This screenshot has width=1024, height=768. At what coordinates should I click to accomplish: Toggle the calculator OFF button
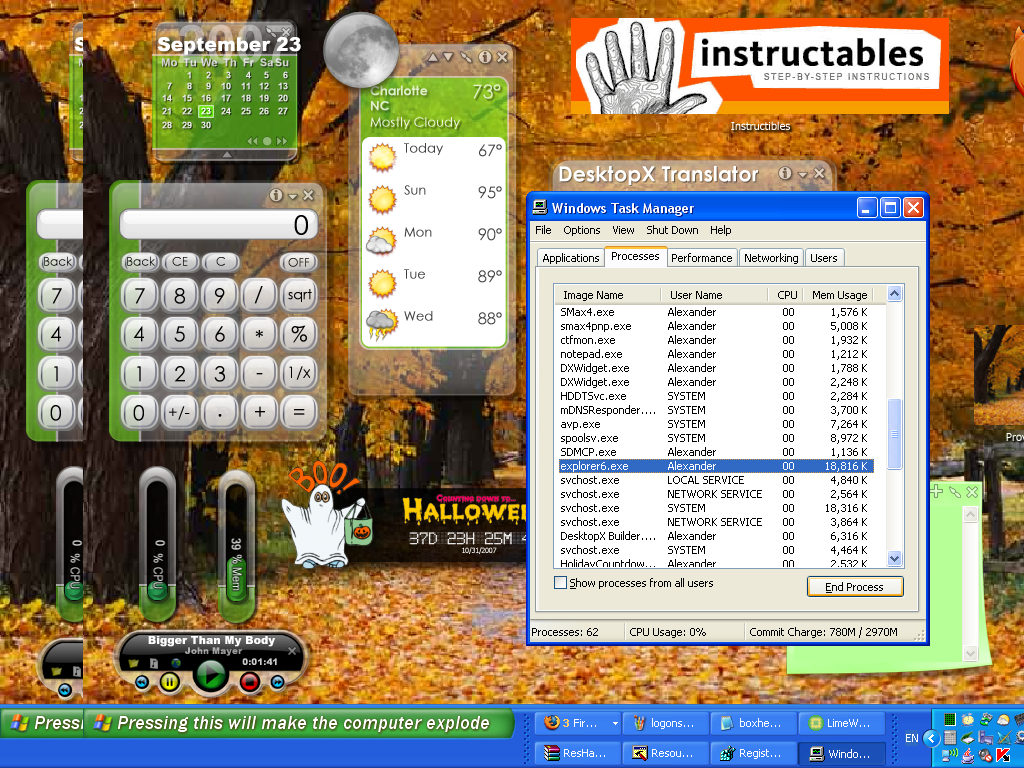coord(298,262)
